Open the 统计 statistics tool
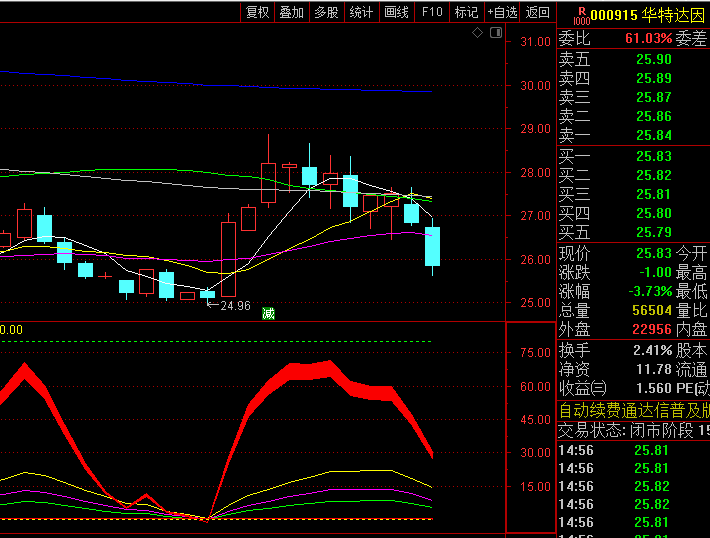Viewport: 710px width, 538px height. tap(362, 12)
